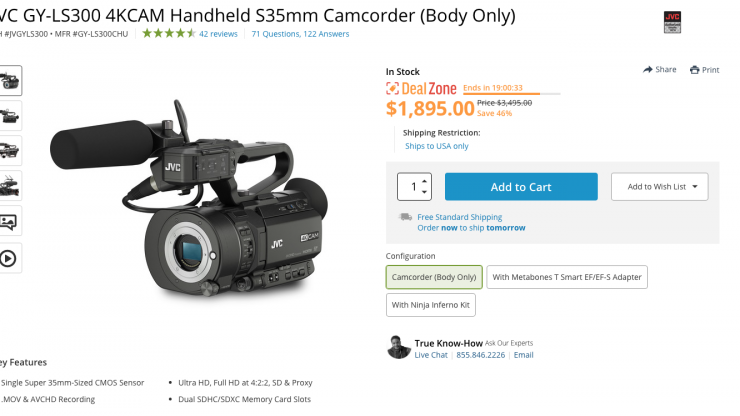The height and width of the screenshot is (416, 740).
Task: Open the product video play icon
Action: [8, 258]
